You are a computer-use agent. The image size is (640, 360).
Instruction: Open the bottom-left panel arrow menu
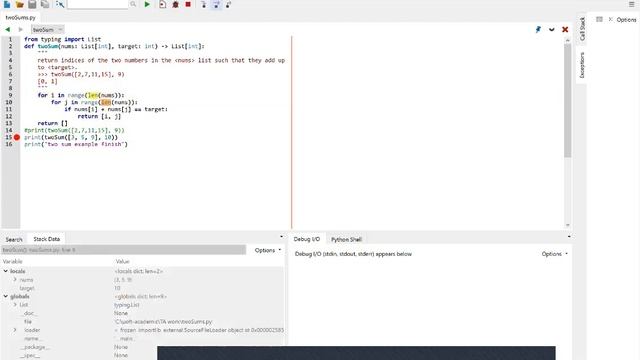coord(281,237)
